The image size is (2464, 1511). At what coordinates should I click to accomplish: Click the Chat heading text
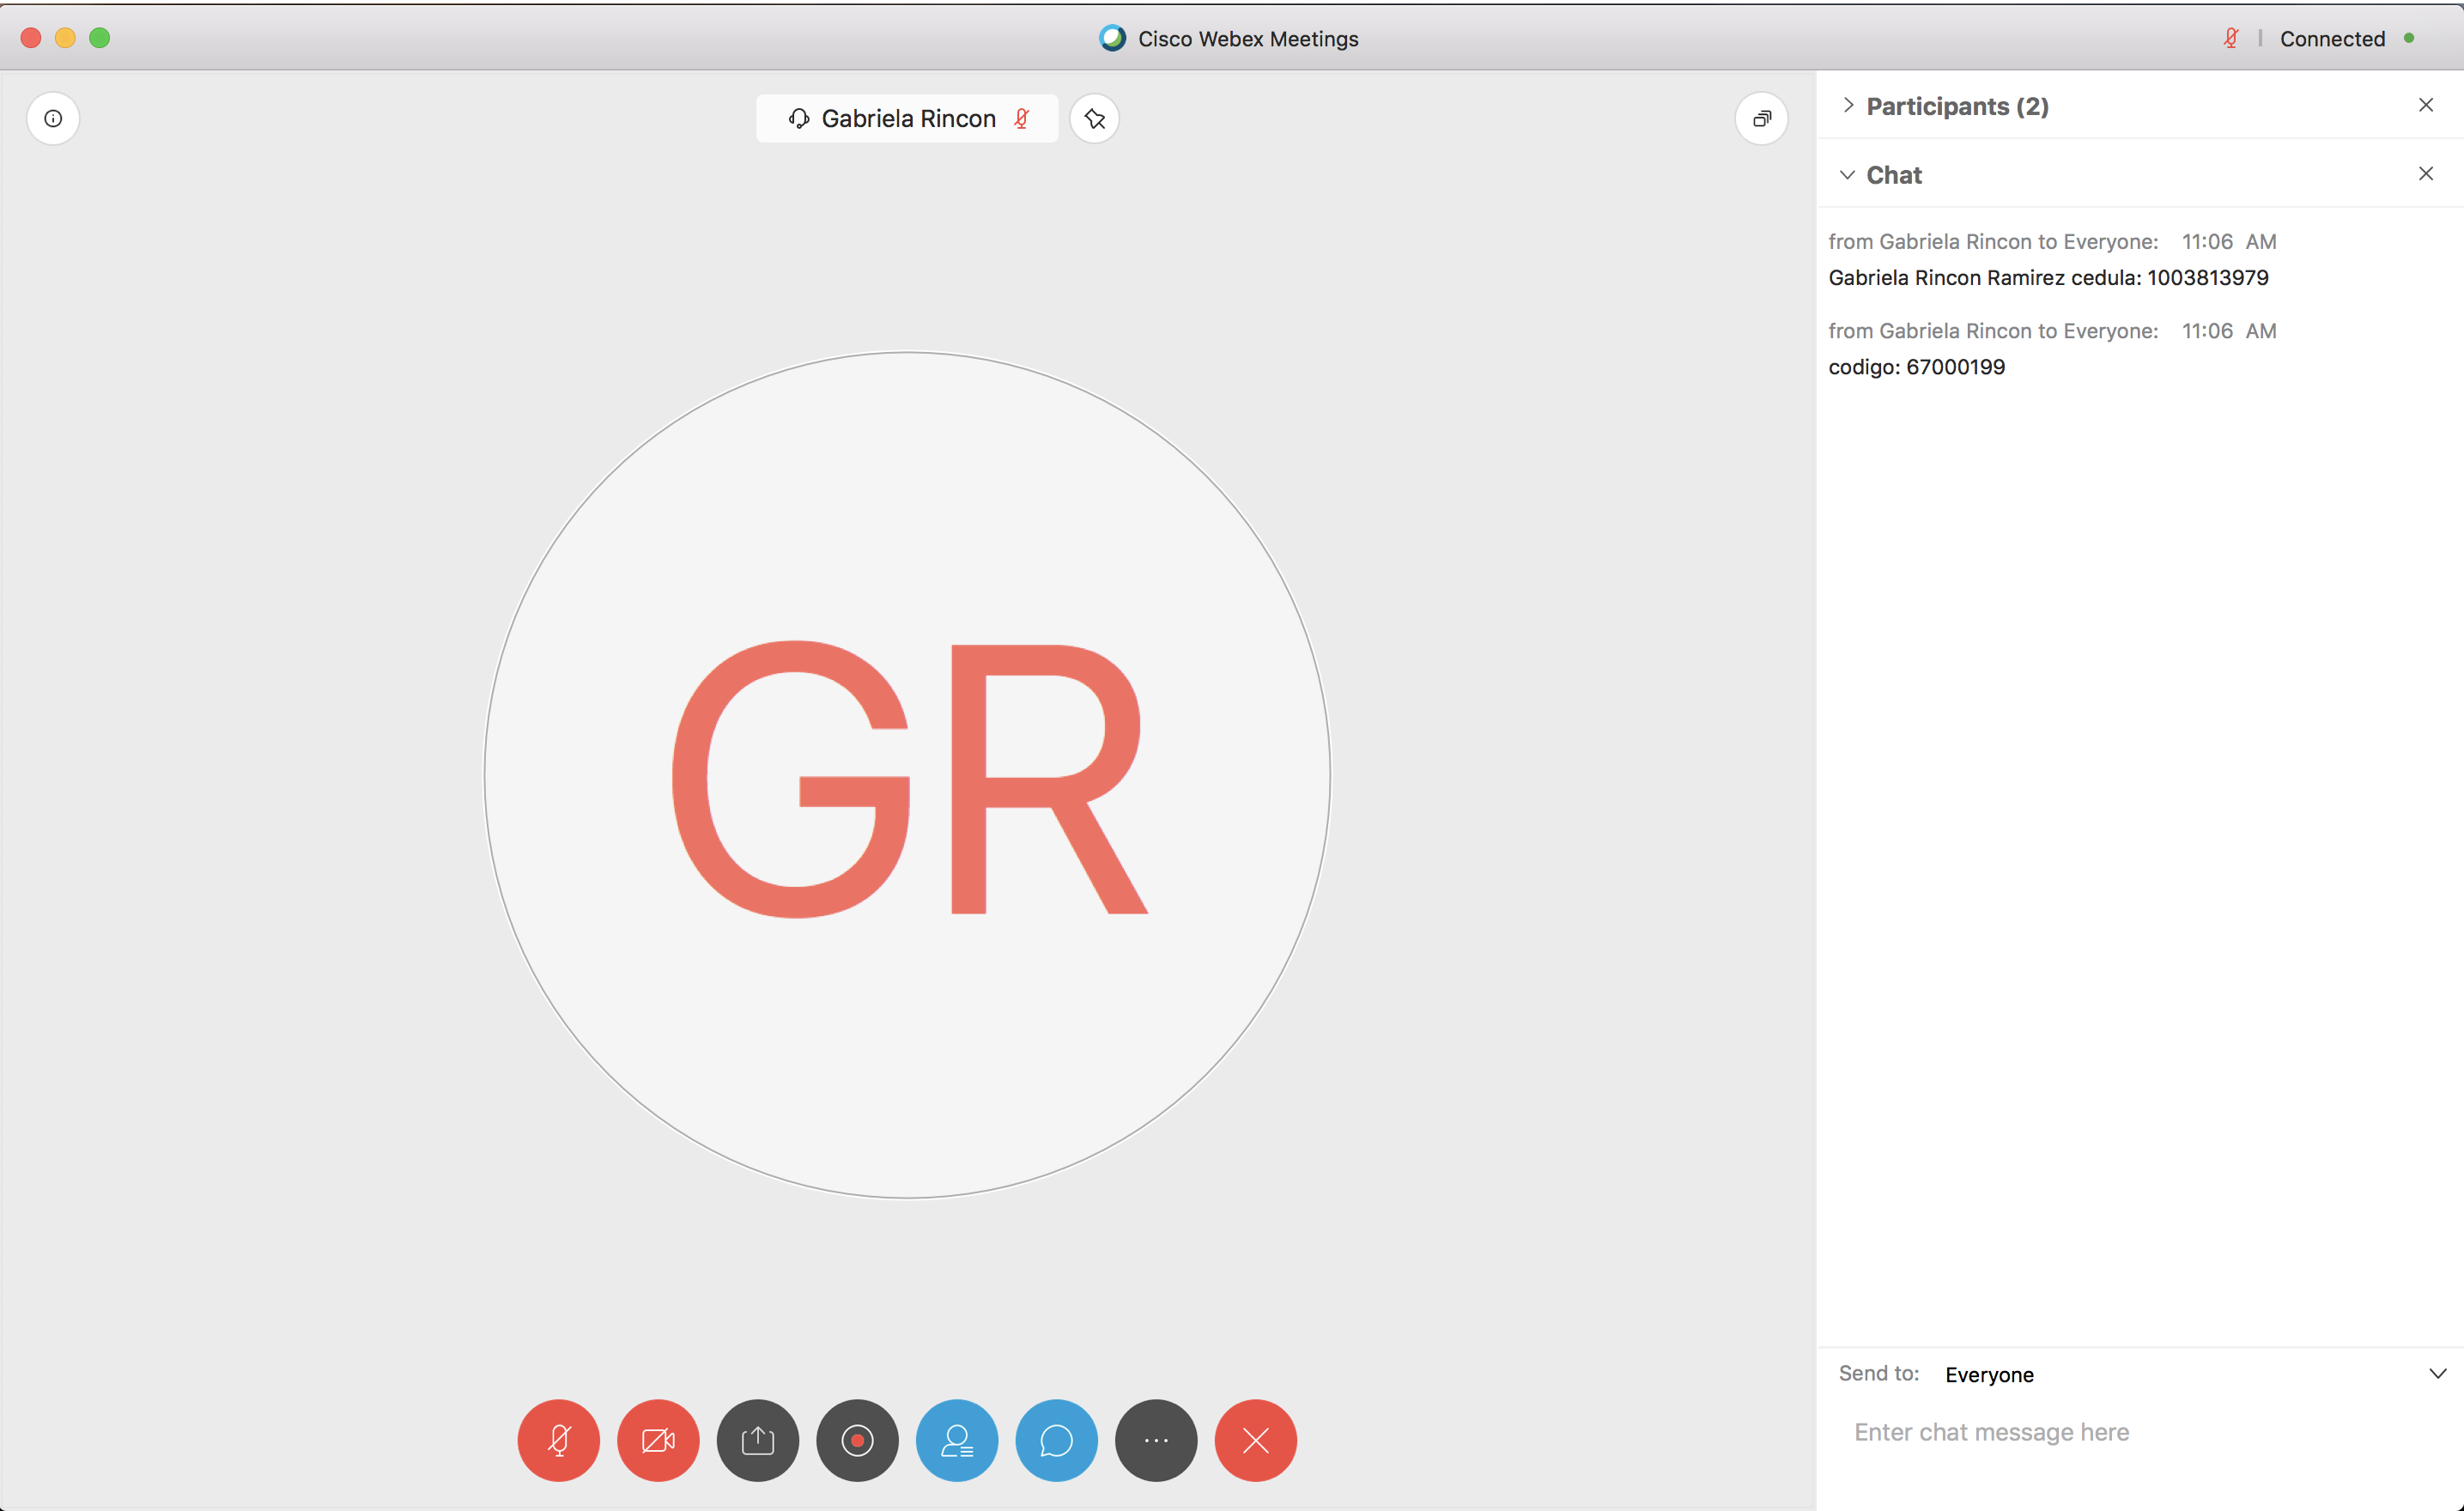(1893, 175)
